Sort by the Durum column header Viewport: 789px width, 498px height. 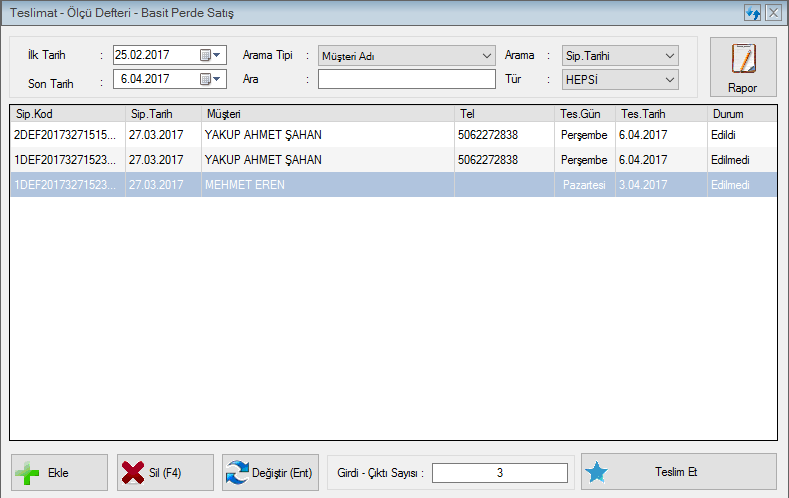(741, 114)
